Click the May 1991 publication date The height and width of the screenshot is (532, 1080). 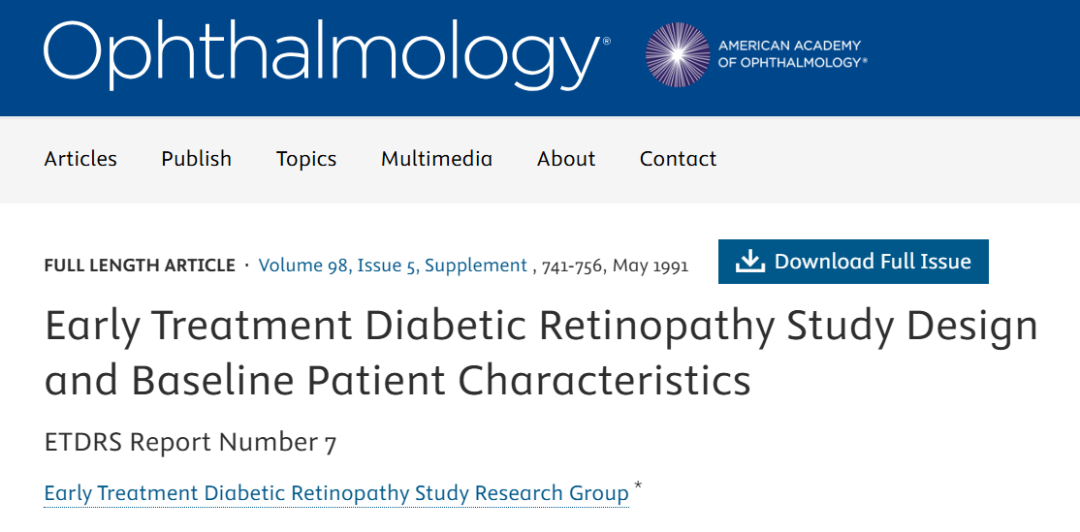(x=650, y=266)
